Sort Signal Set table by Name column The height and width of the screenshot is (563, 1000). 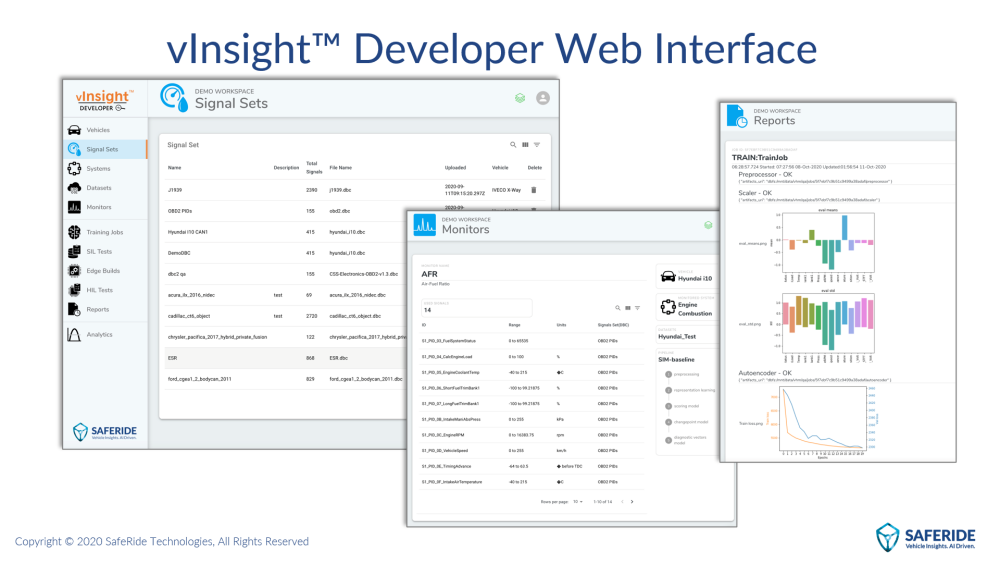click(x=174, y=168)
